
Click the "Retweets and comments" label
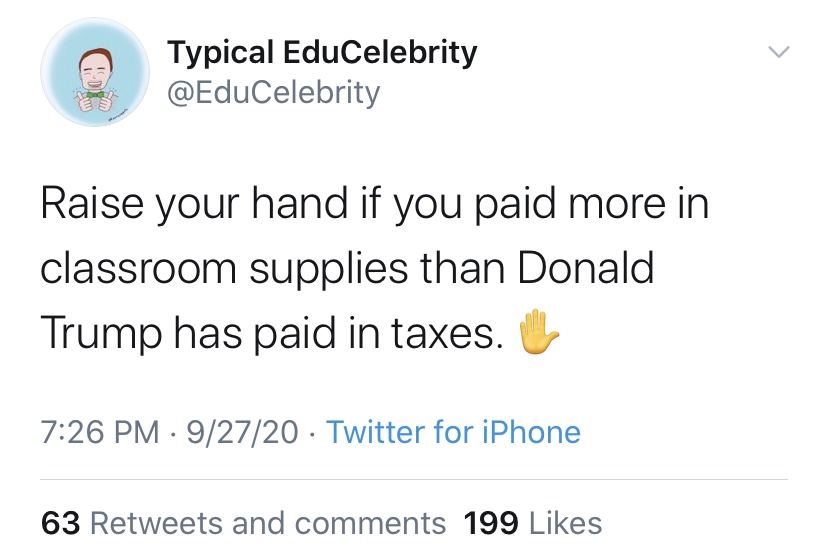tap(268, 522)
